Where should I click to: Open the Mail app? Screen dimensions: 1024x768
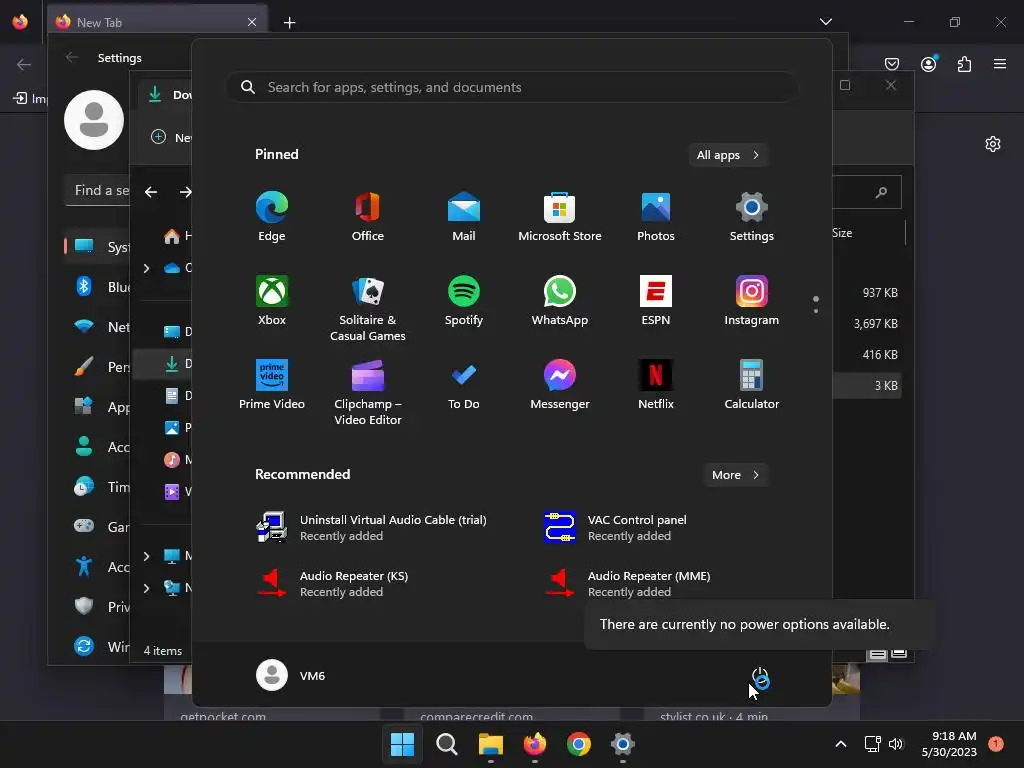(x=464, y=217)
